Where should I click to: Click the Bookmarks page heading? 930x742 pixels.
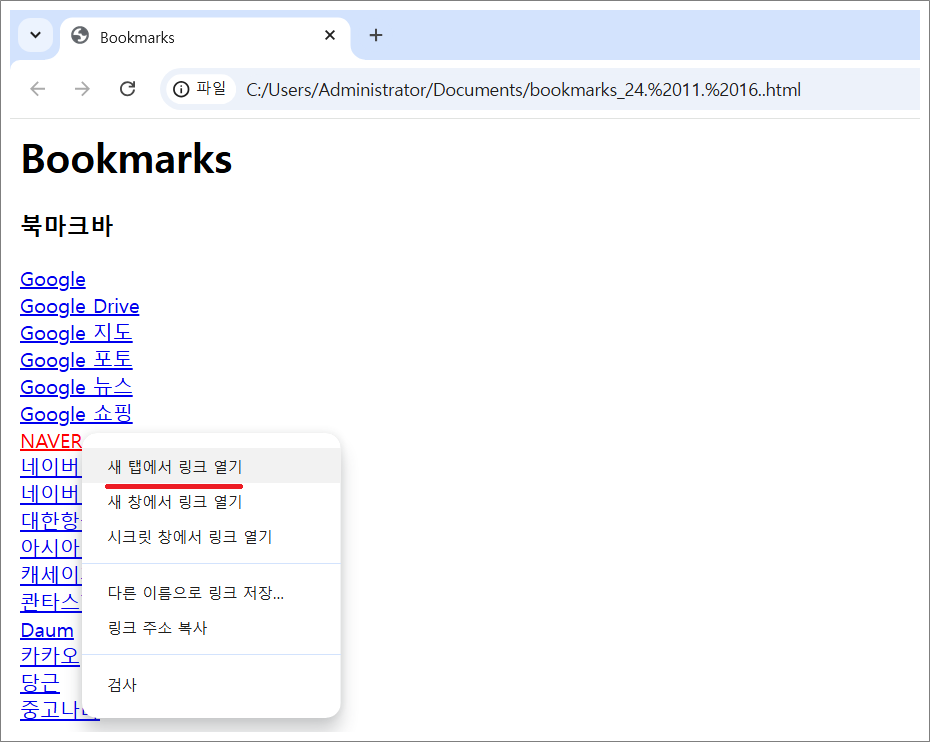pos(126,159)
